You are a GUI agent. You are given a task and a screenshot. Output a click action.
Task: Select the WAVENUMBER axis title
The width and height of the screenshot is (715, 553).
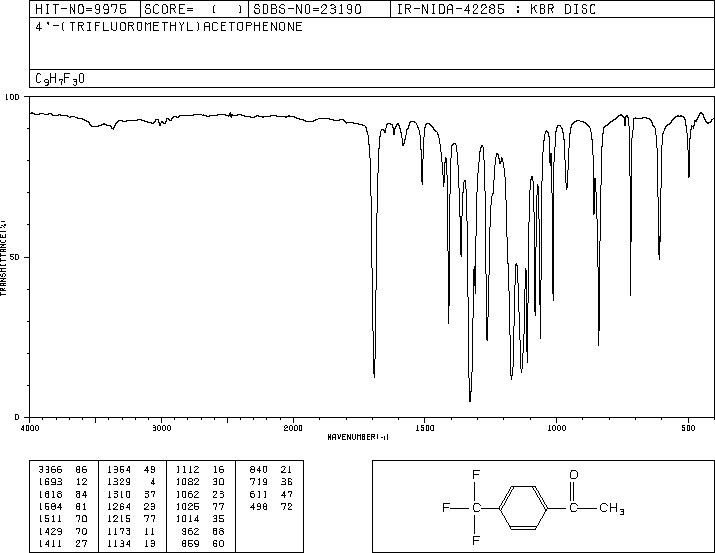pyautogui.click(x=358, y=437)
